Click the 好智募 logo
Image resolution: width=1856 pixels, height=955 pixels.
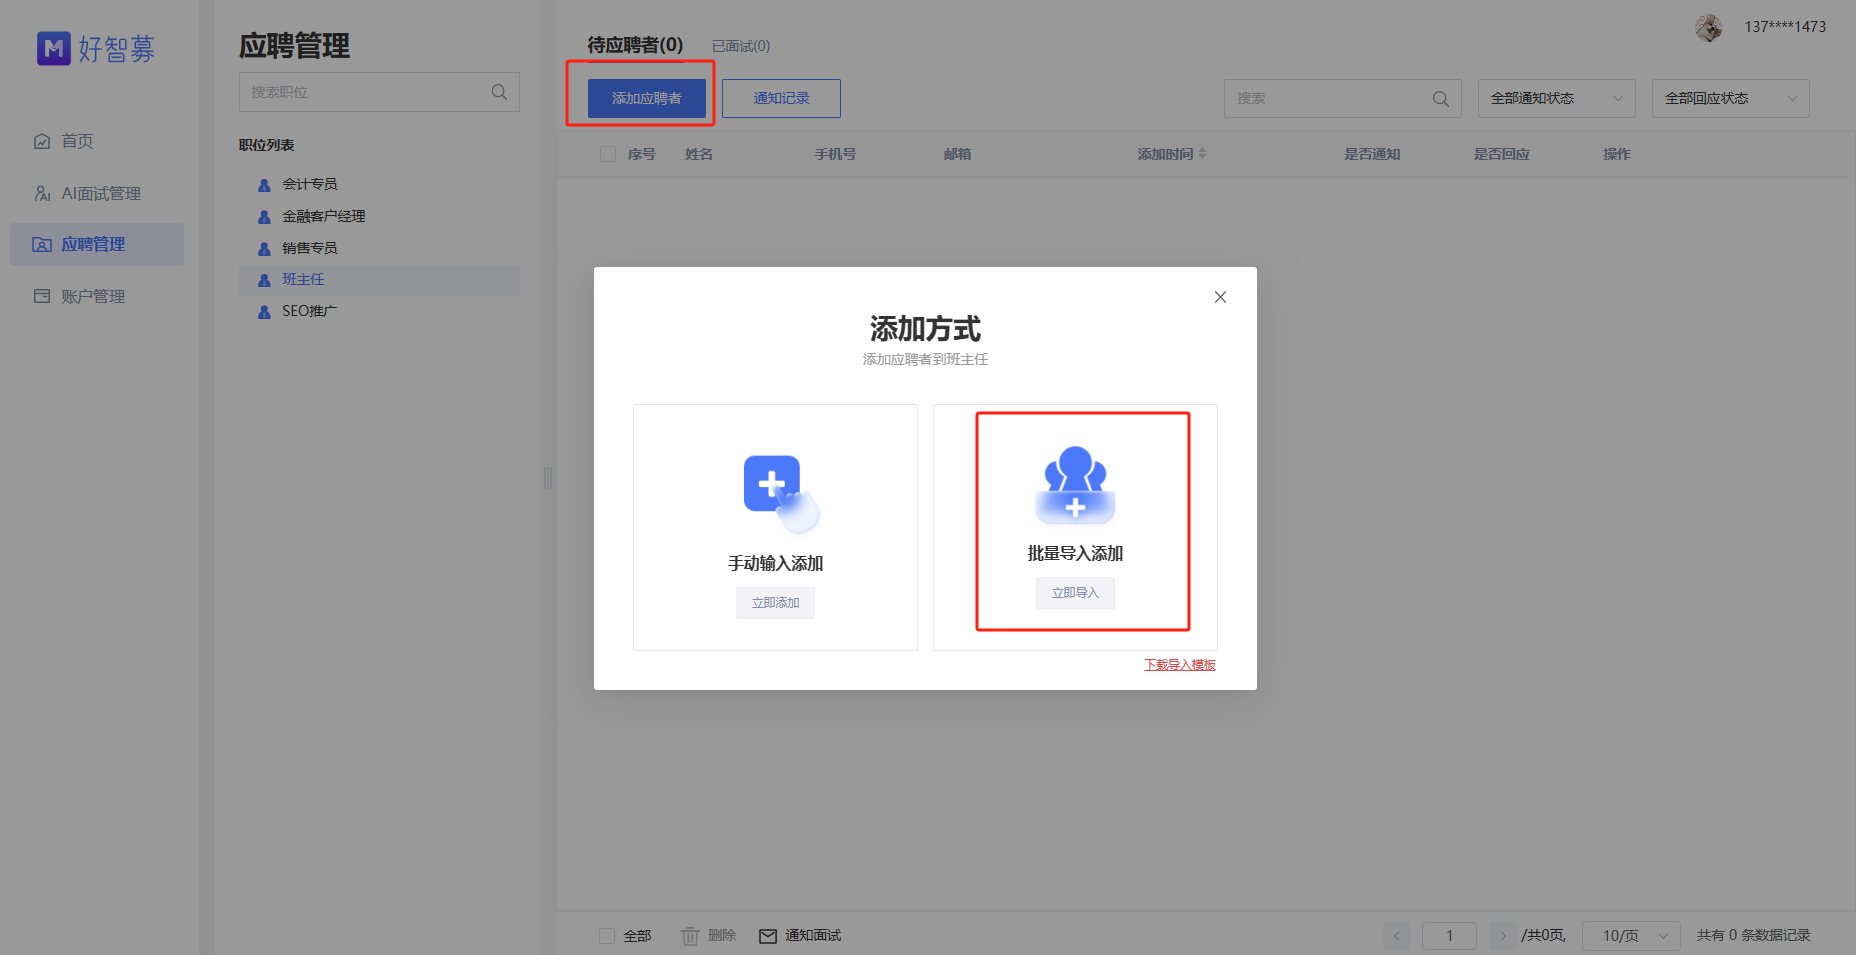coord(95,47)
